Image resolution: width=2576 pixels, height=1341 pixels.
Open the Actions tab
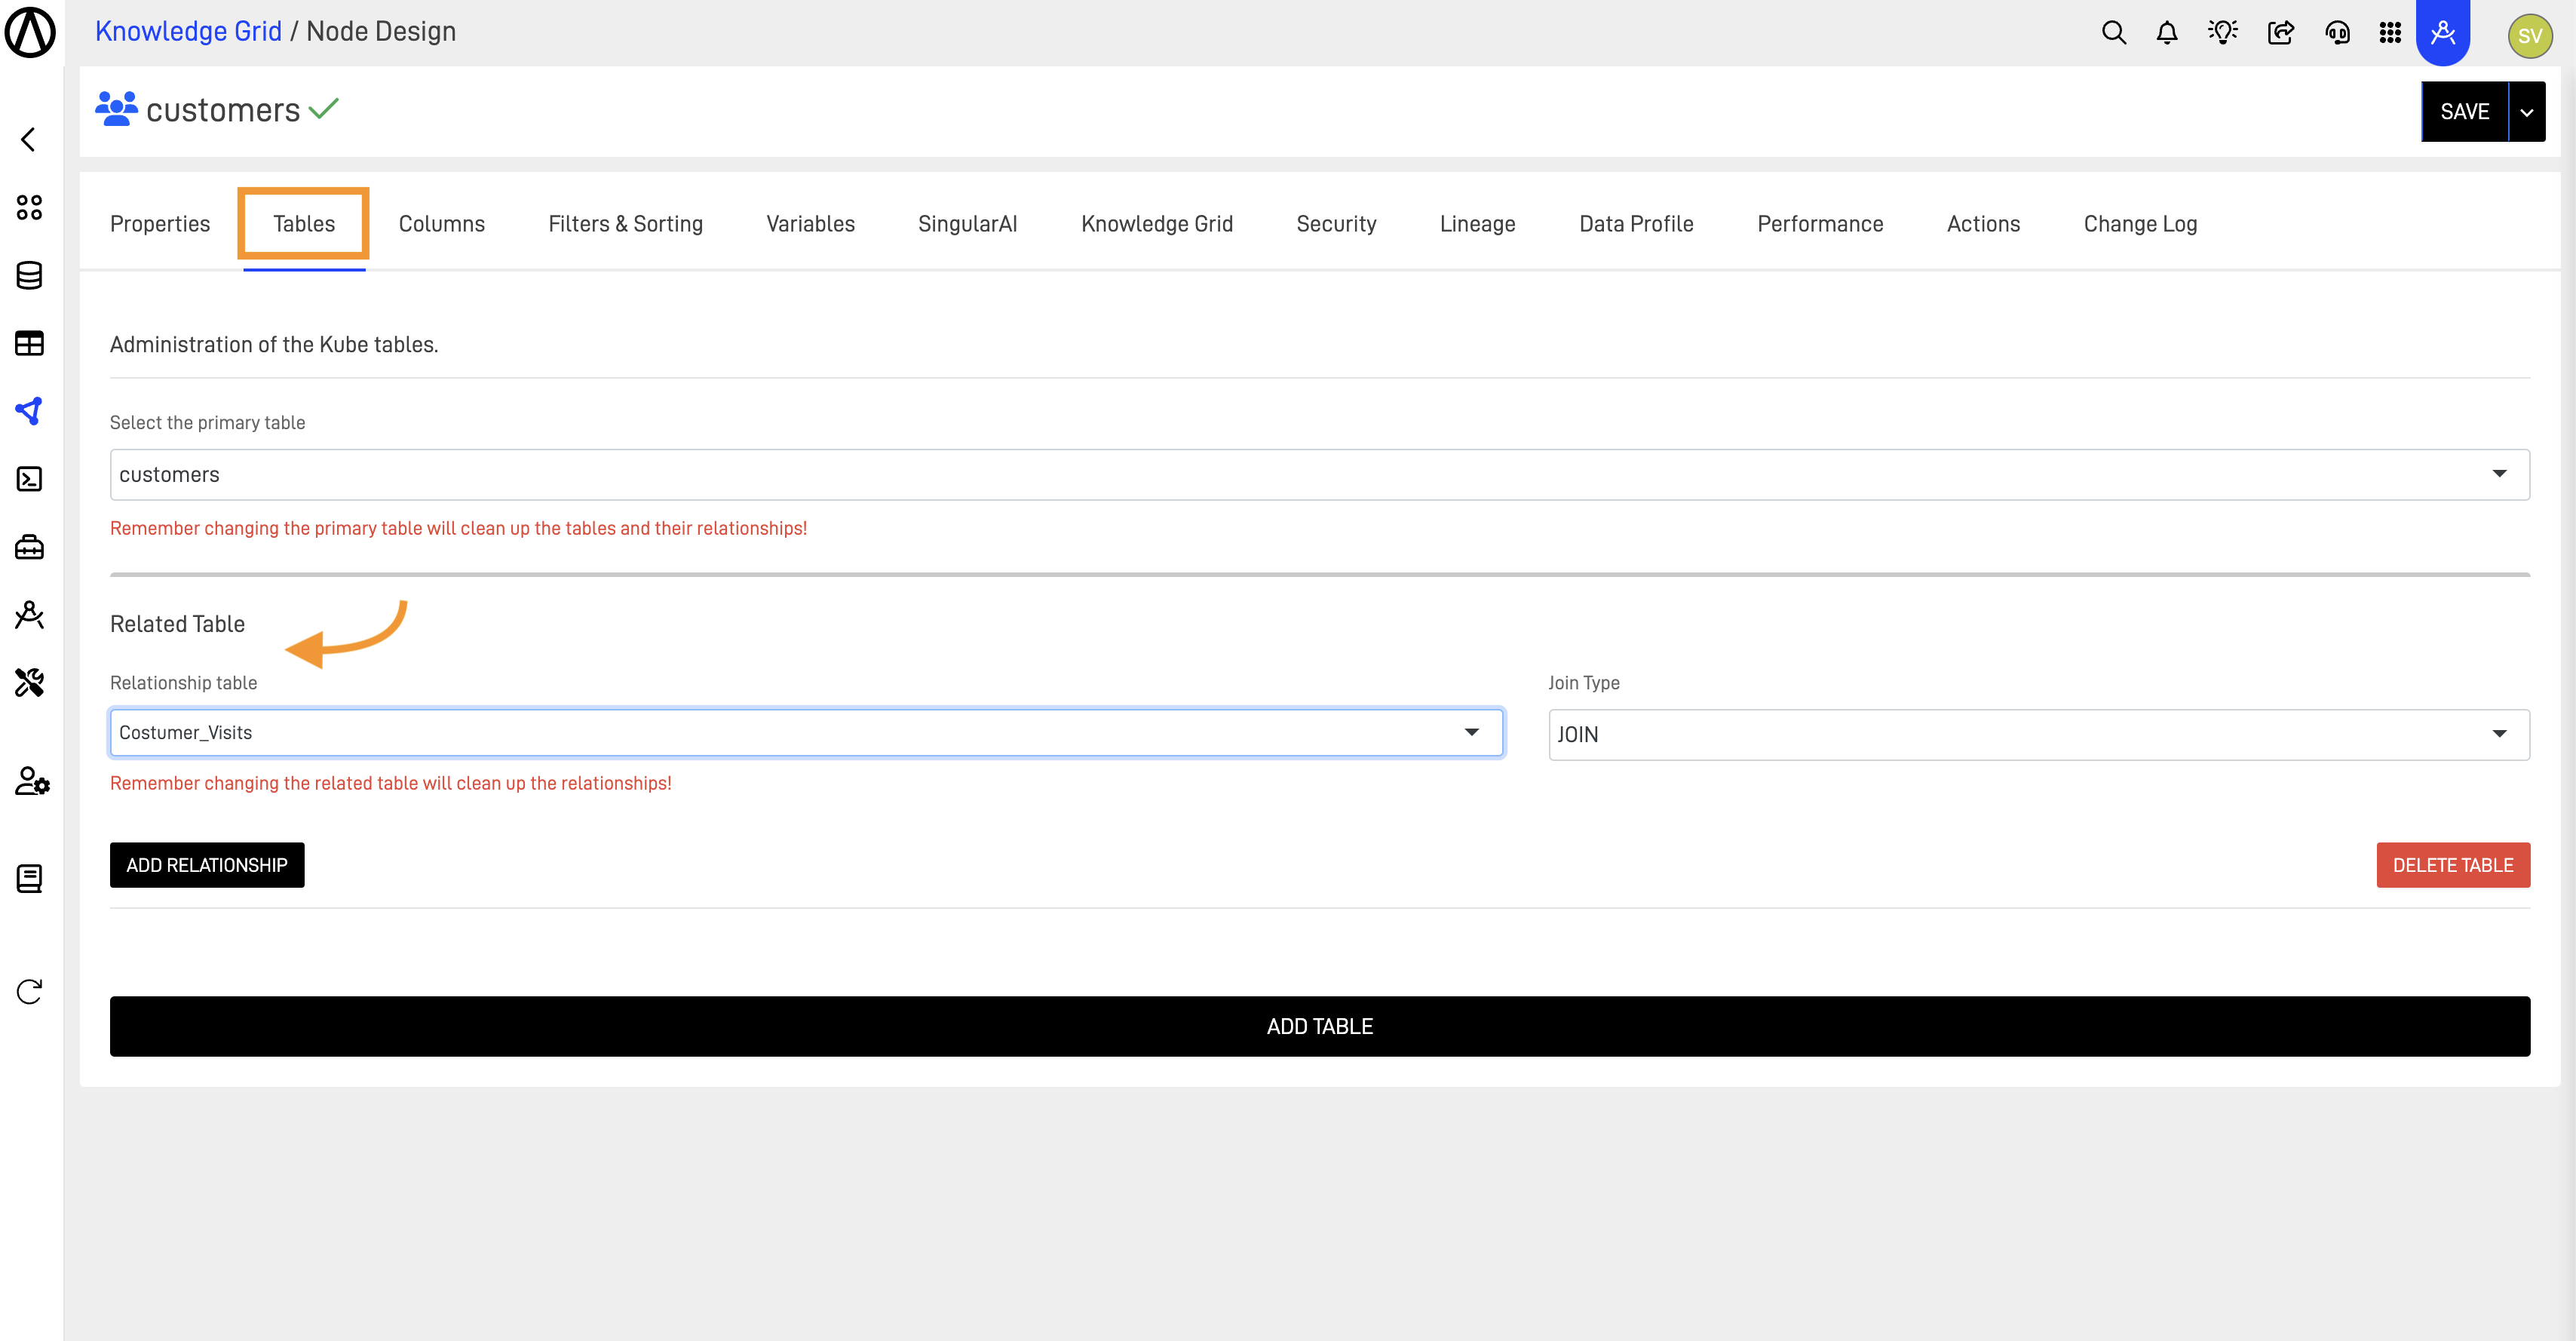point(1984,224)
